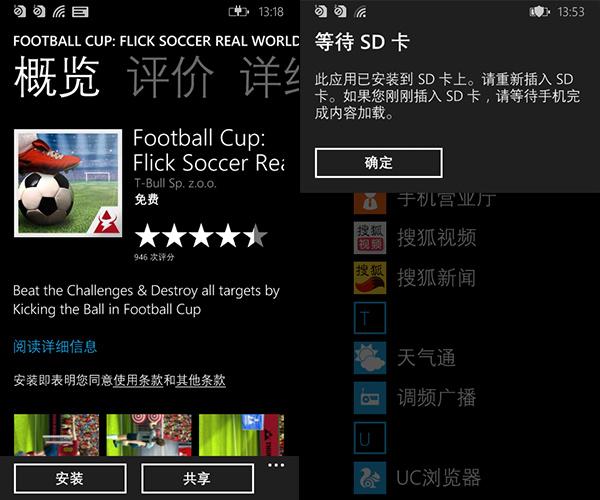Image resolution: width=600 pixels, height=500 pixels.
Task: Select the 概览 overview tab
Action: [57, 77]
